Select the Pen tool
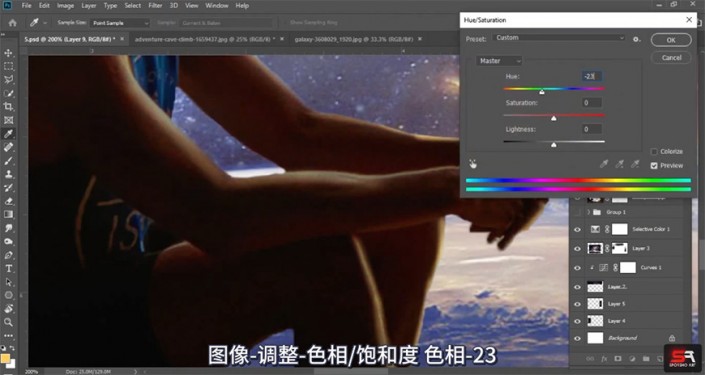705x375 pixels. point(8,255)
